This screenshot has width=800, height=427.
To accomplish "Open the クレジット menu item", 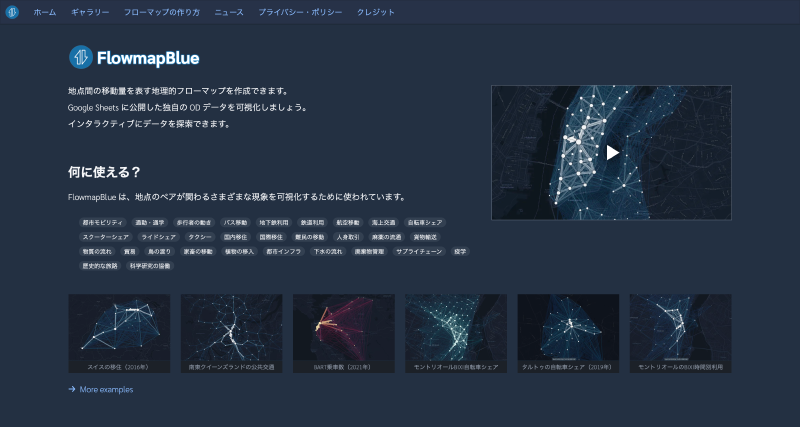I will 376,12.
